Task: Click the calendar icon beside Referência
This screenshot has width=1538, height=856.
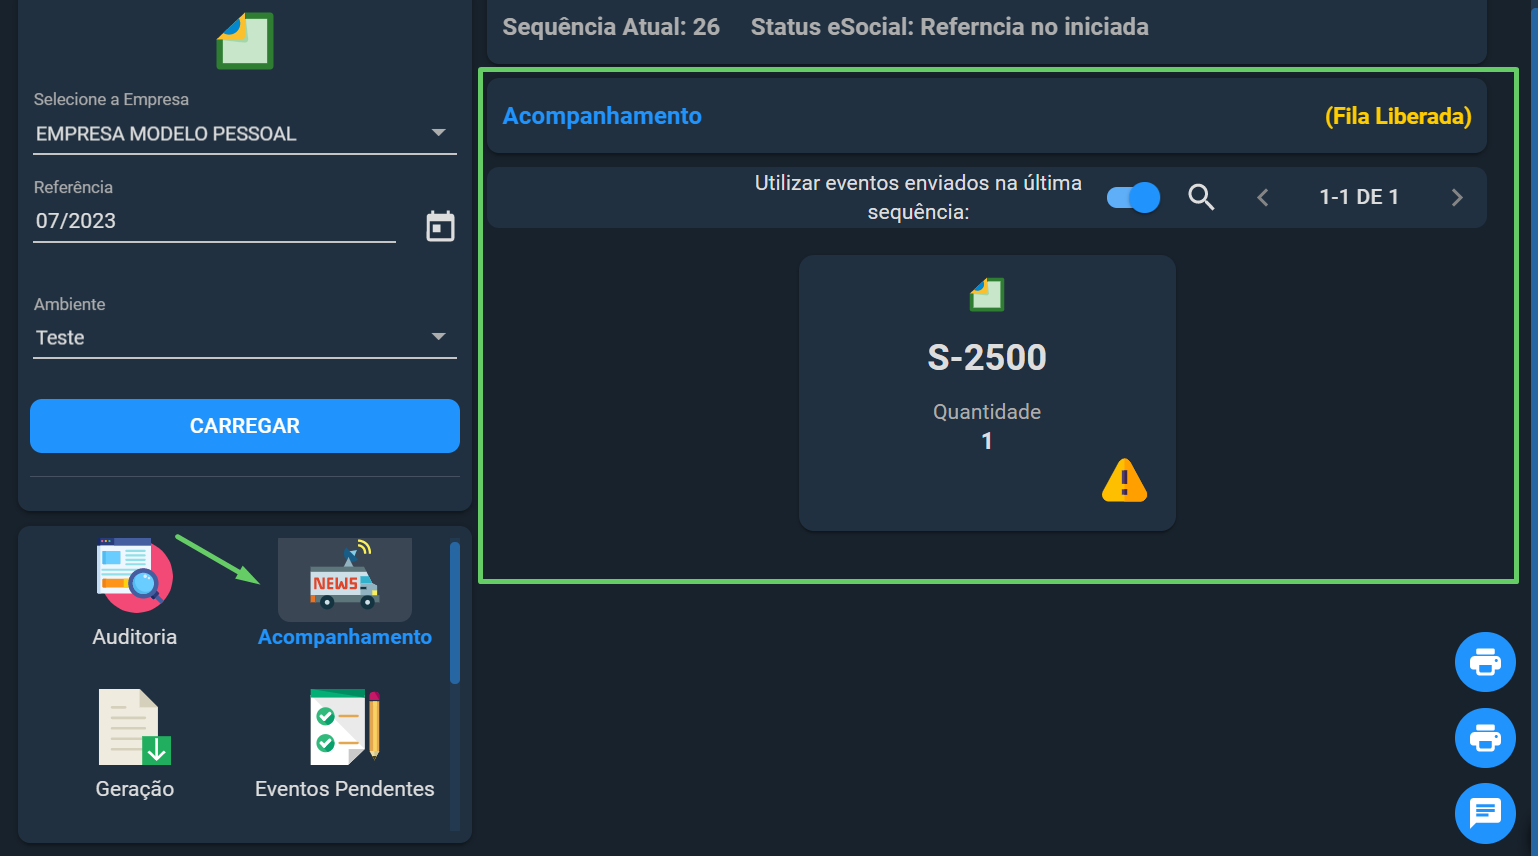Action: pyautogui.click(x=440, y=226)
